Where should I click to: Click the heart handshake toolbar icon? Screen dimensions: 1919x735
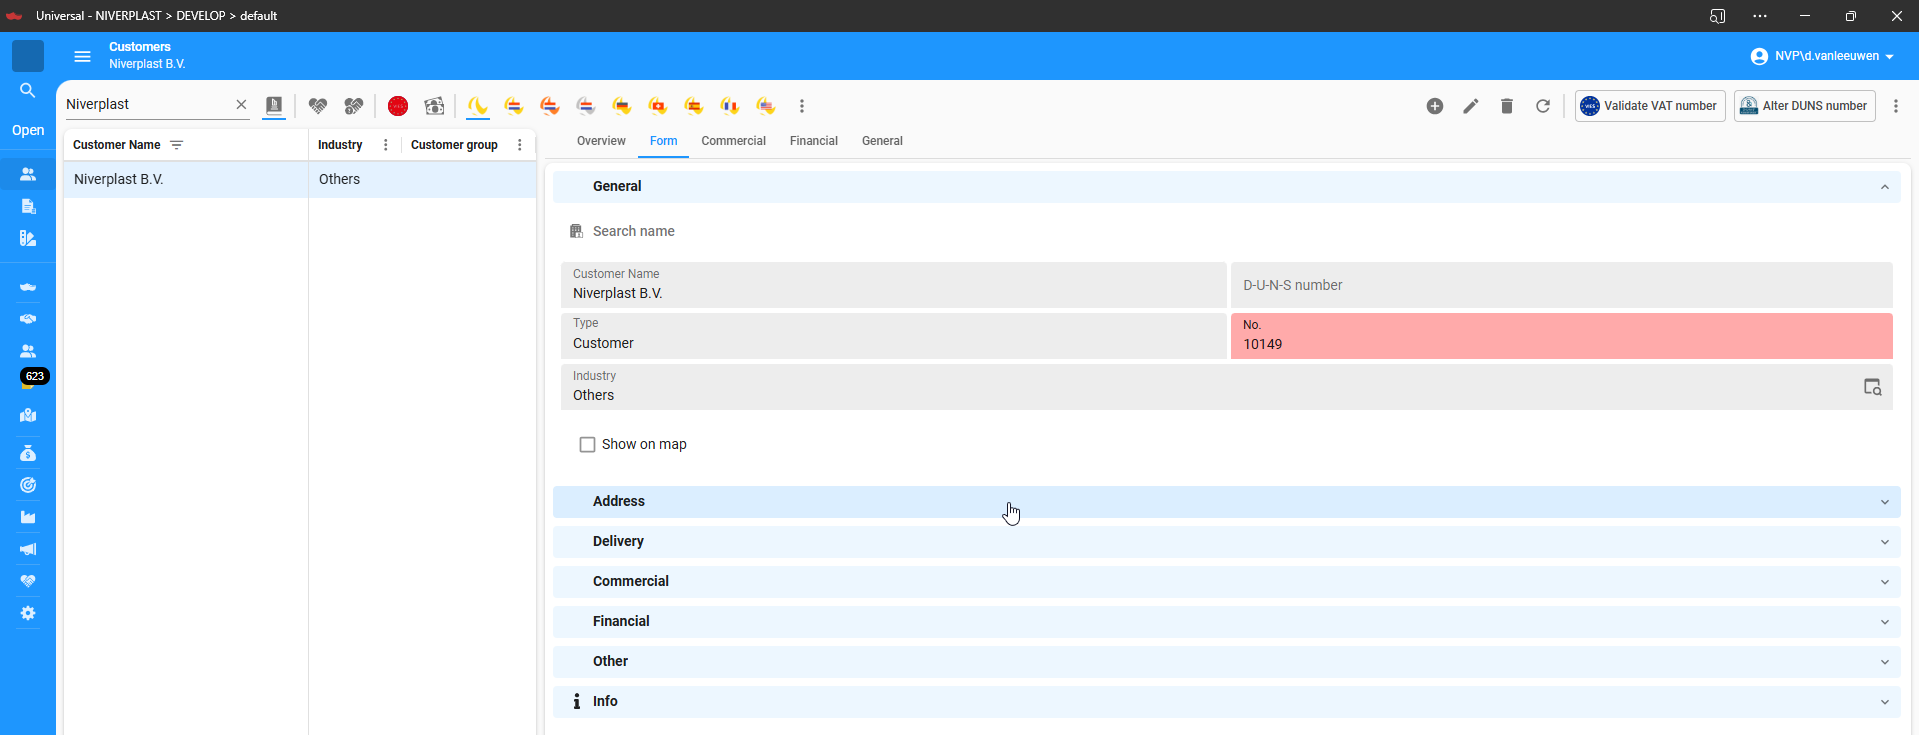click(318, 106)
